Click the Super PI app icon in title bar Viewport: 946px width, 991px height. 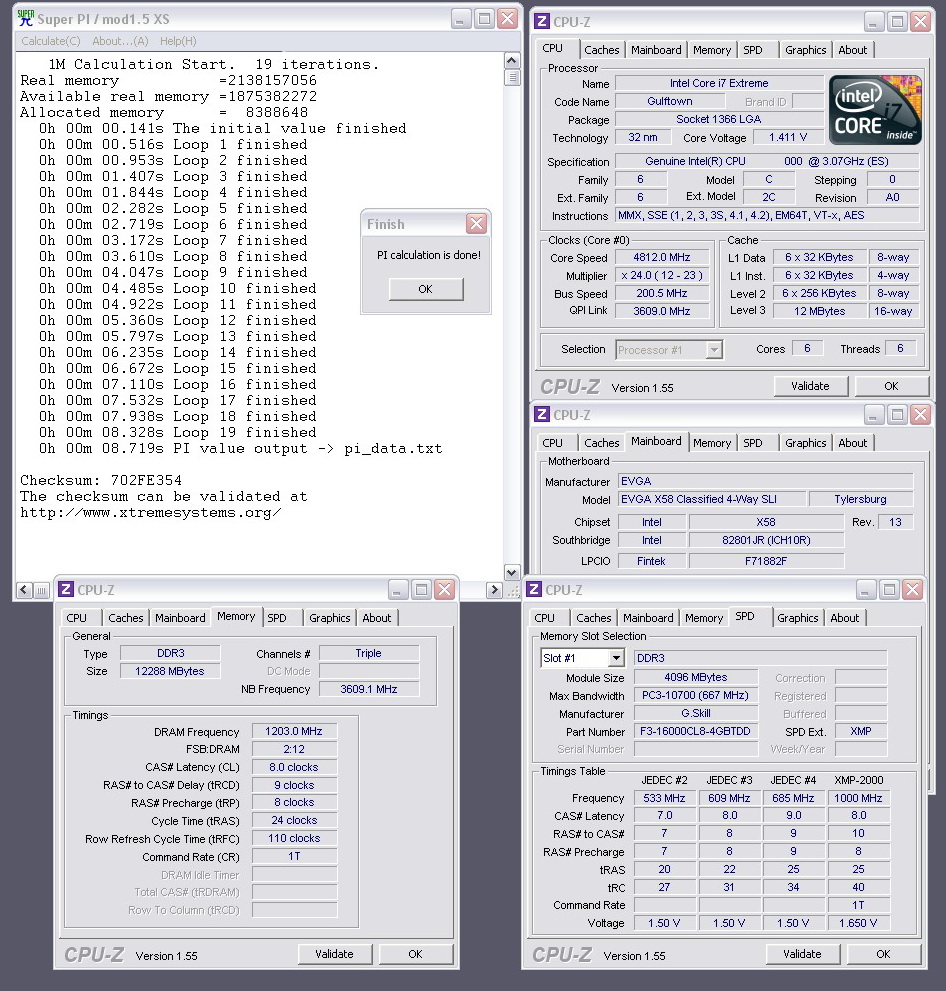[x=25, y=18]
